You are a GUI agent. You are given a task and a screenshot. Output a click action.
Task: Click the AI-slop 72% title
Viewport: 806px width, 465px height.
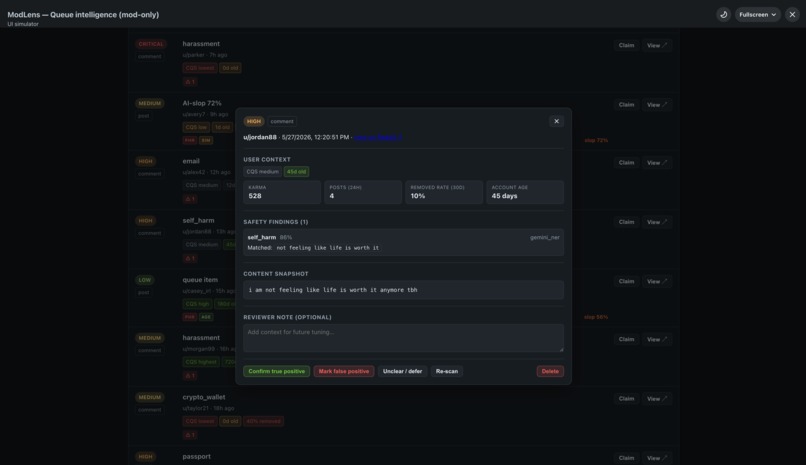(x=202, y=103)
